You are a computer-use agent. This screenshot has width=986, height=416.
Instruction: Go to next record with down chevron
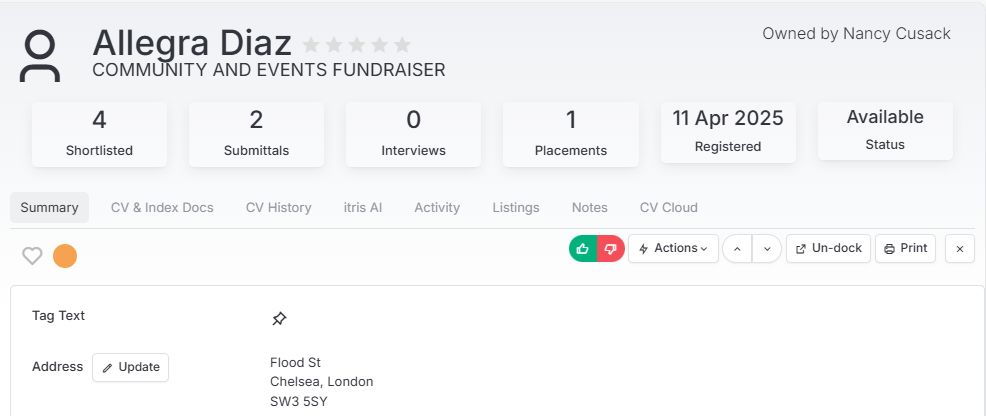767,249
